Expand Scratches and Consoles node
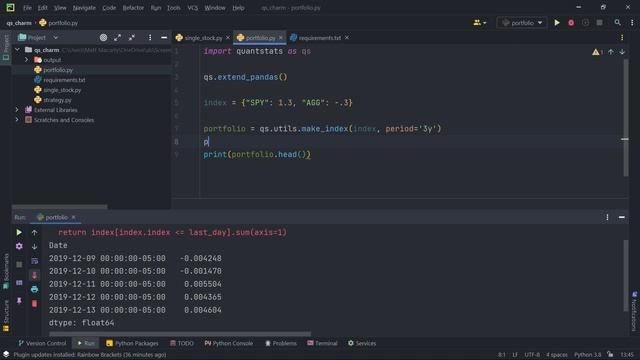This screenshot has width=640, height=360. pyautogui.click(x=17, y=120)
